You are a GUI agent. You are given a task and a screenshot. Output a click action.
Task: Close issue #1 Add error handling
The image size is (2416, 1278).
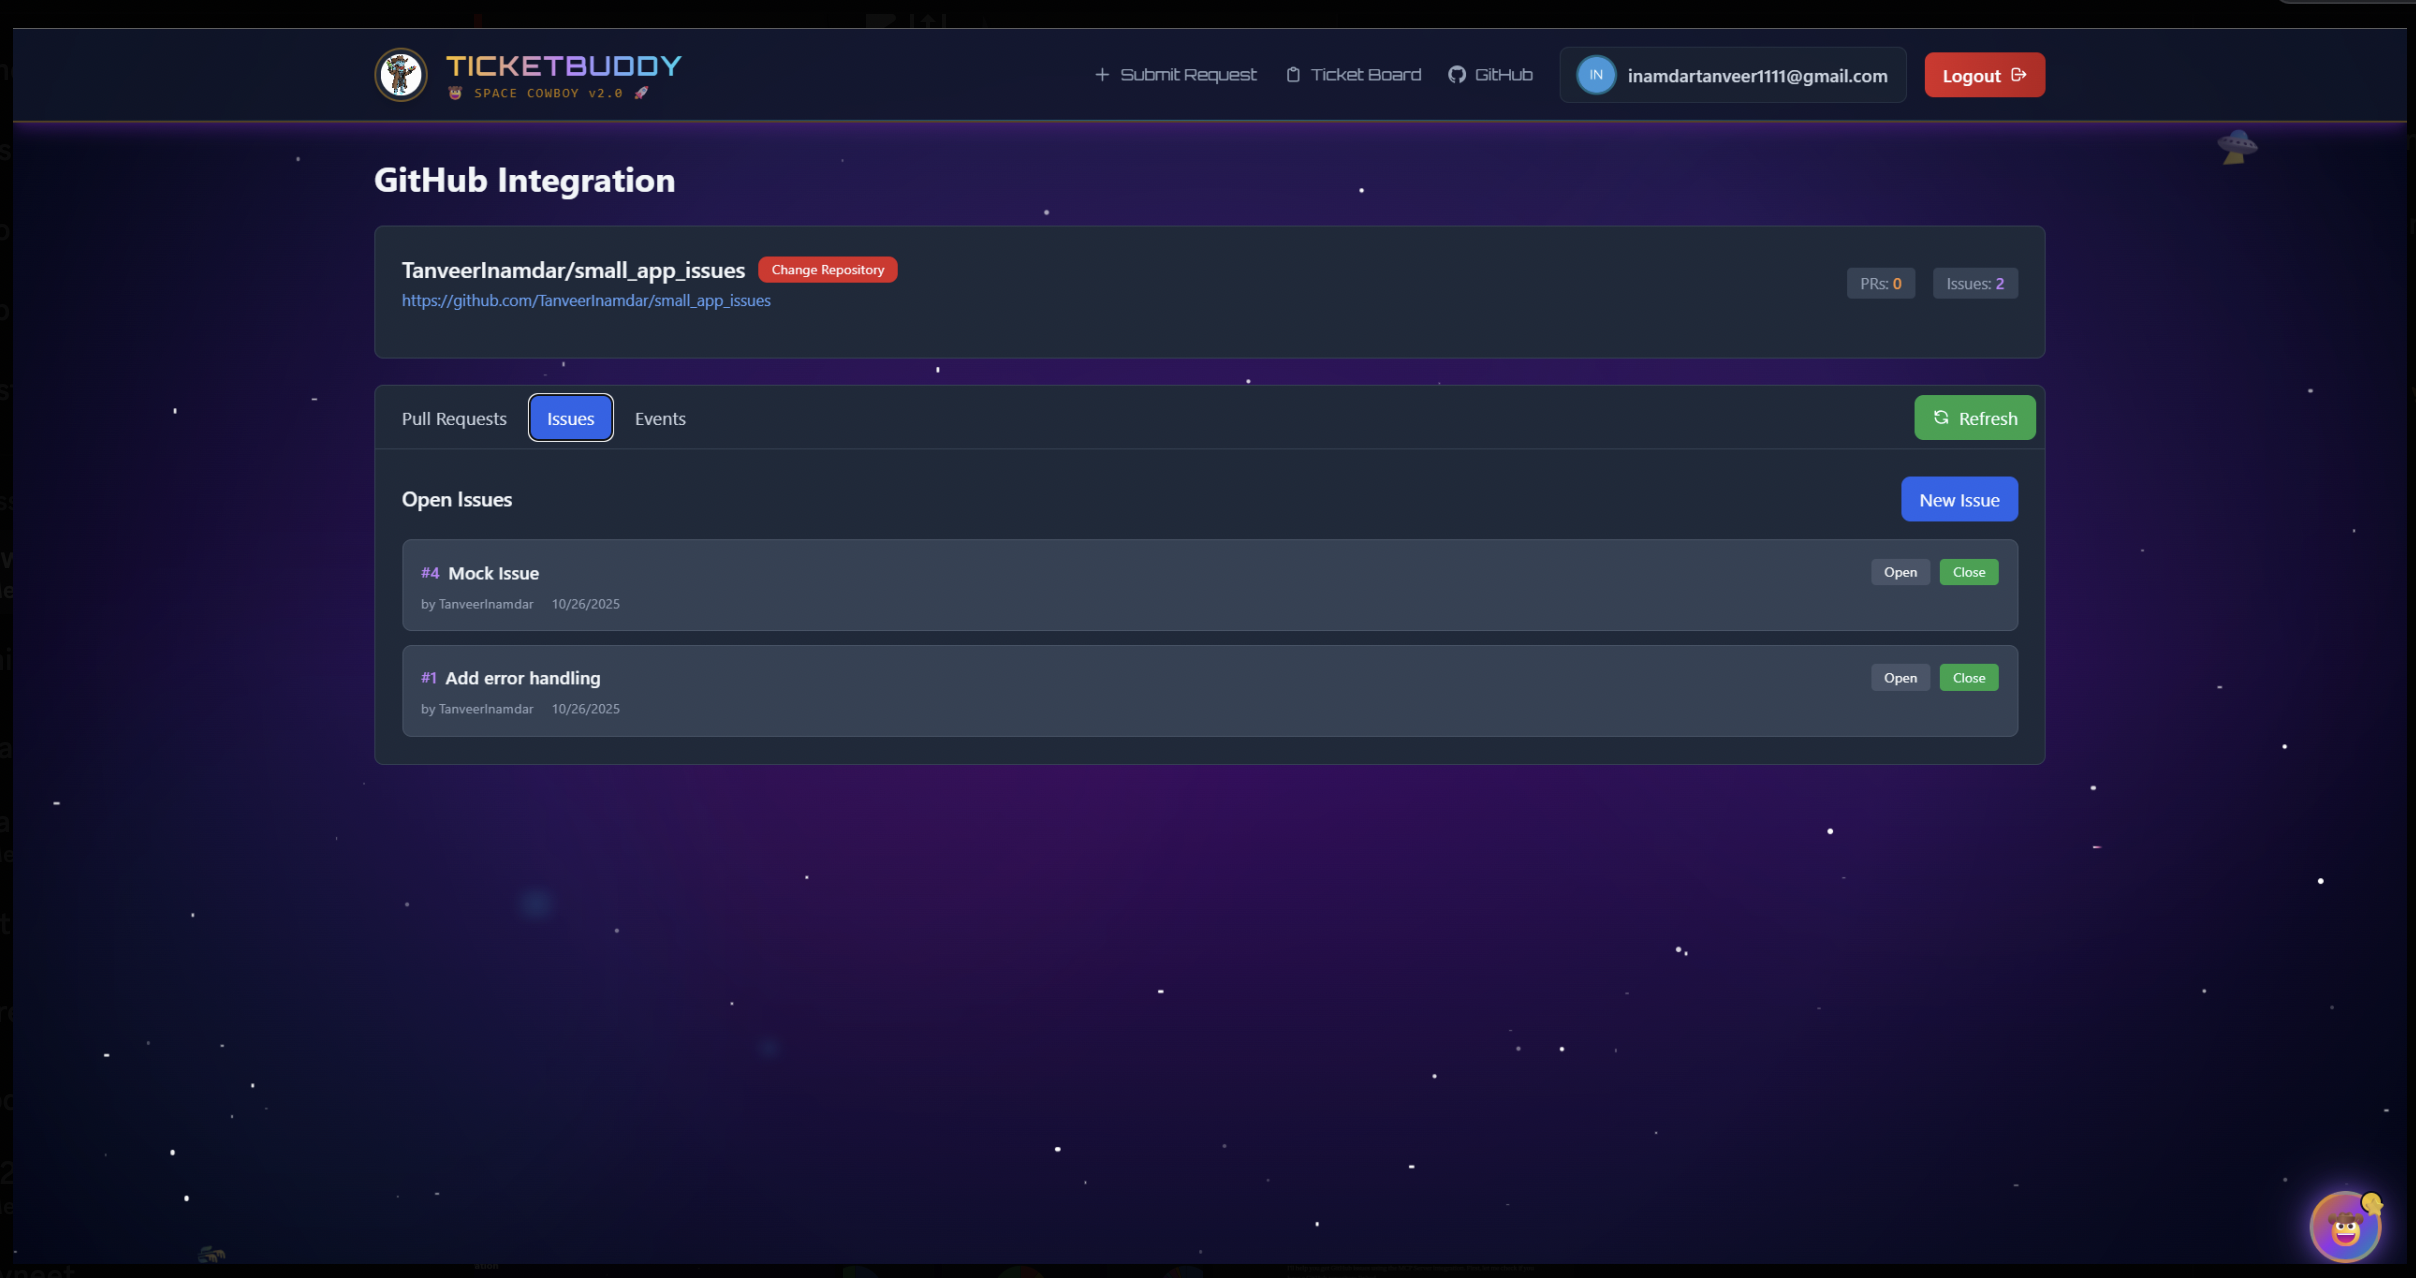click(1968, 678)
